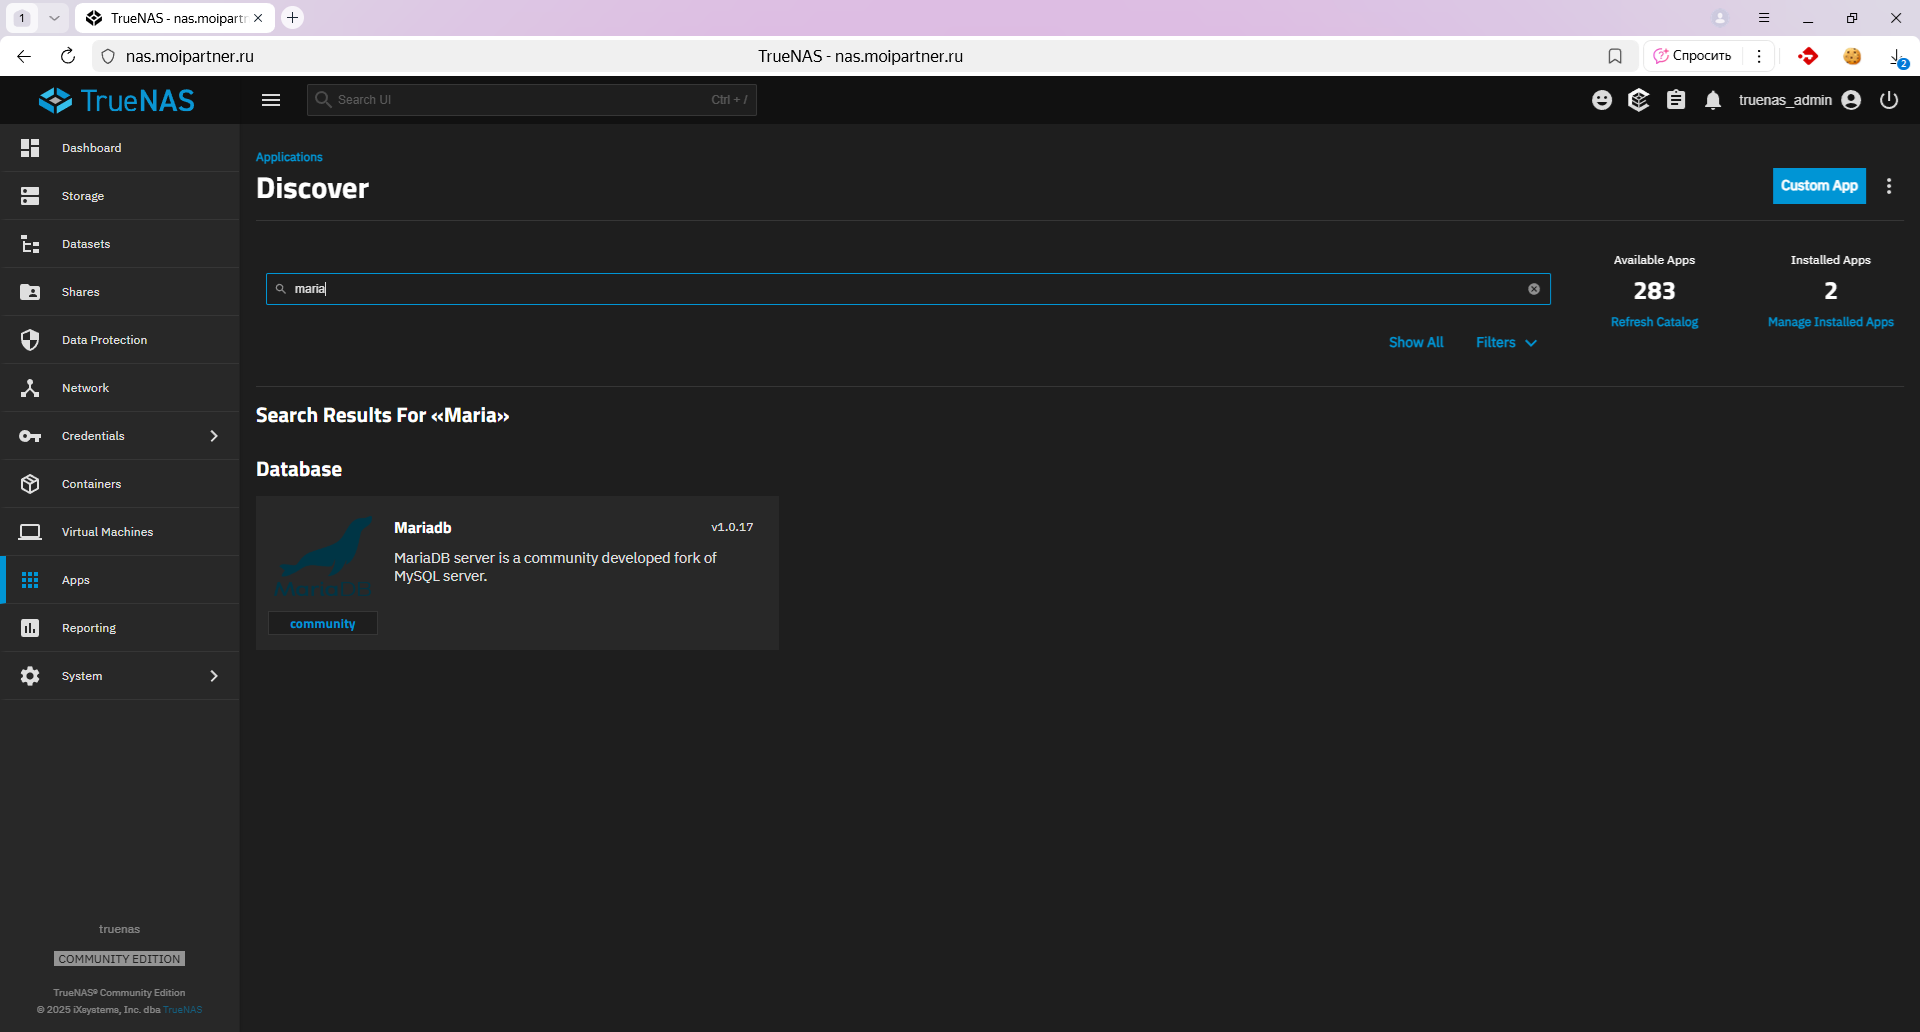This screenshot has width=1920, height=1032.
Task: Toggle the sidebar hamburger menu
Action: click(271, 100)
